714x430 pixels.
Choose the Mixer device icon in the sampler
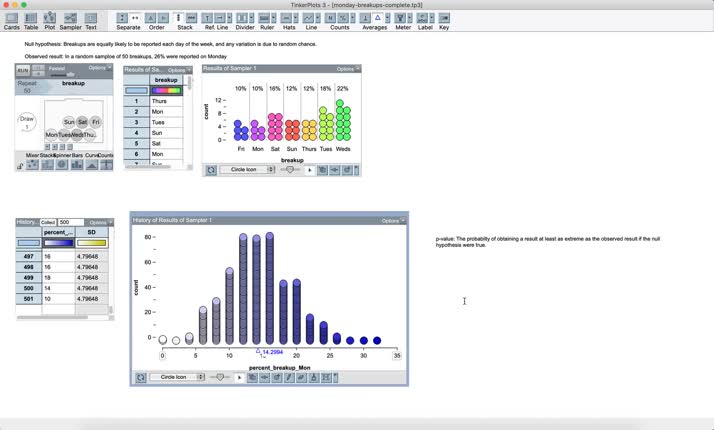click(x=33, y=164)
